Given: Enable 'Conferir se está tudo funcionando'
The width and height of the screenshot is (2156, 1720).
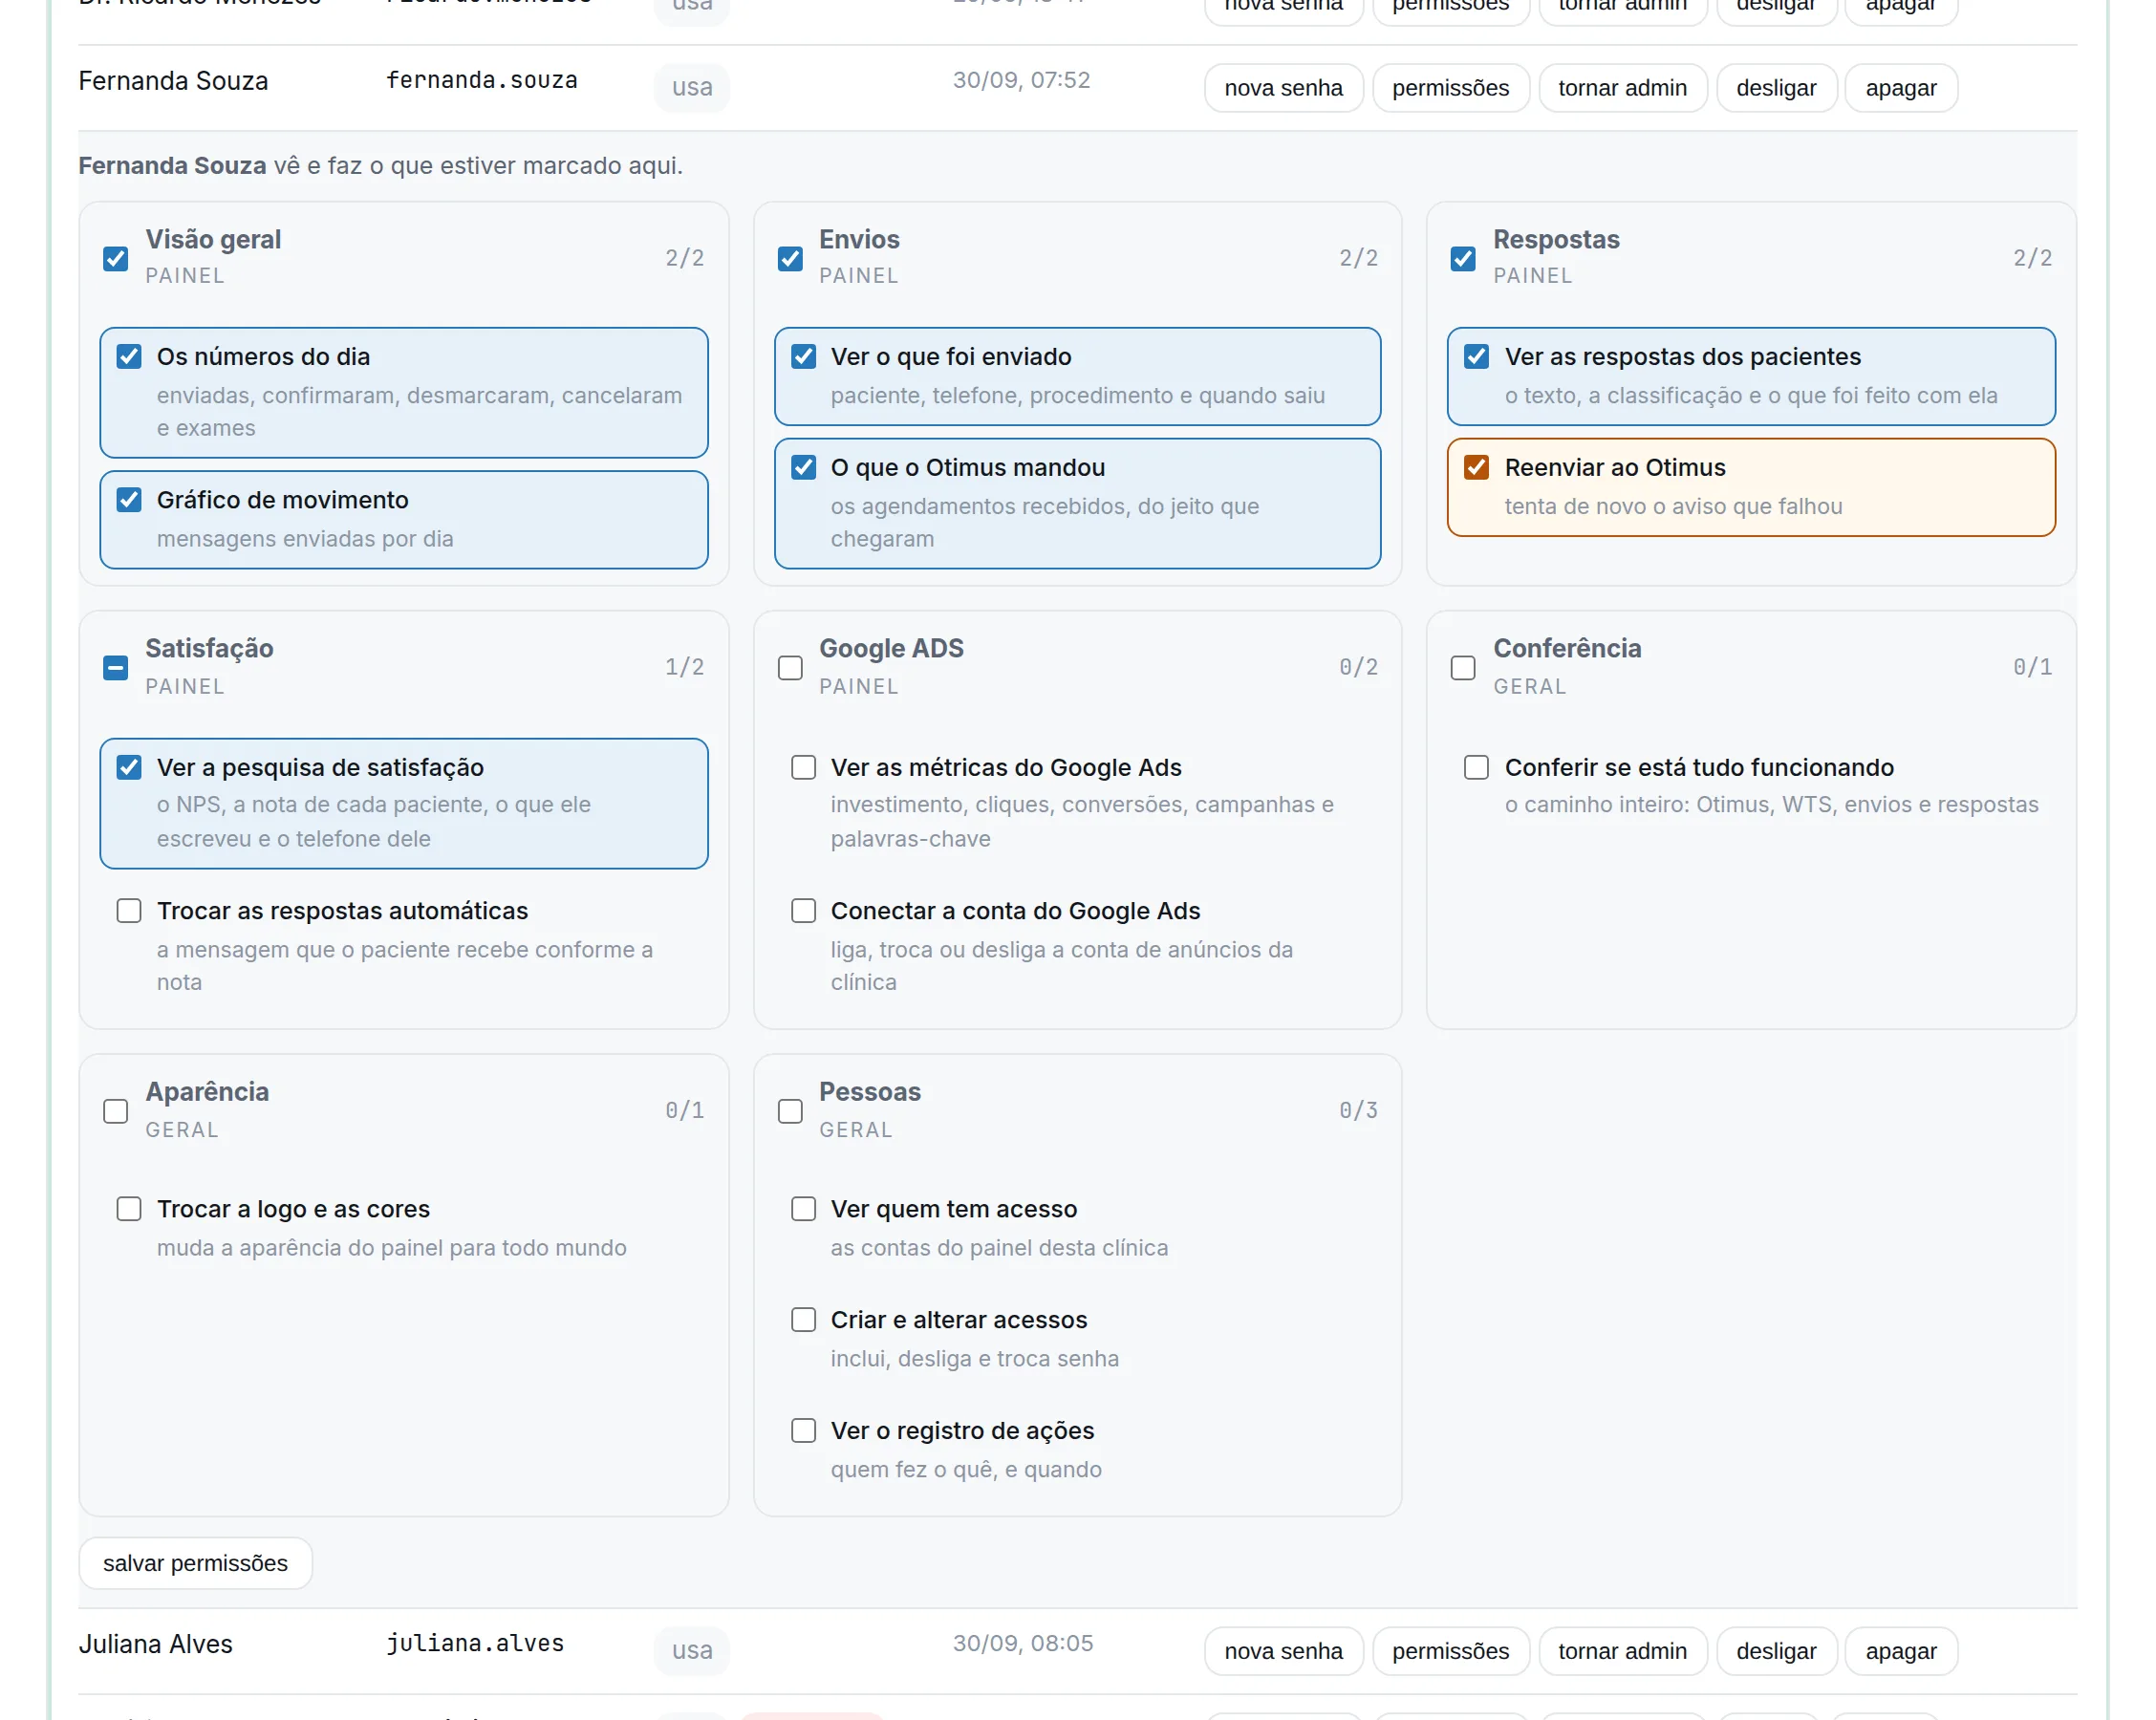Looking at the screenshot, I should [1476, 768].
